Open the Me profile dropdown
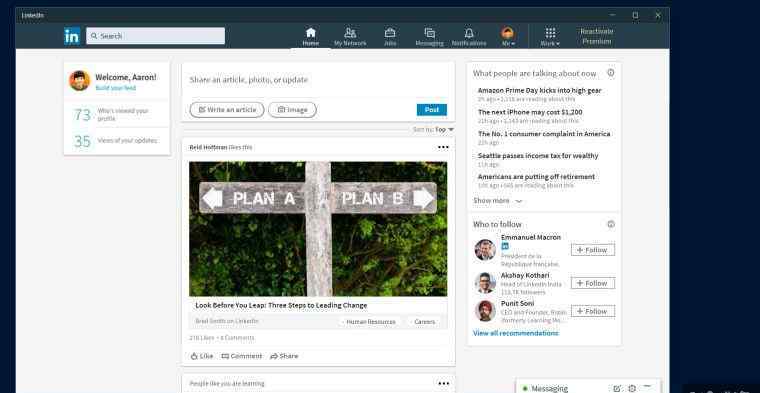The height and width of the screenshot is (393, 760). [507, 36]
